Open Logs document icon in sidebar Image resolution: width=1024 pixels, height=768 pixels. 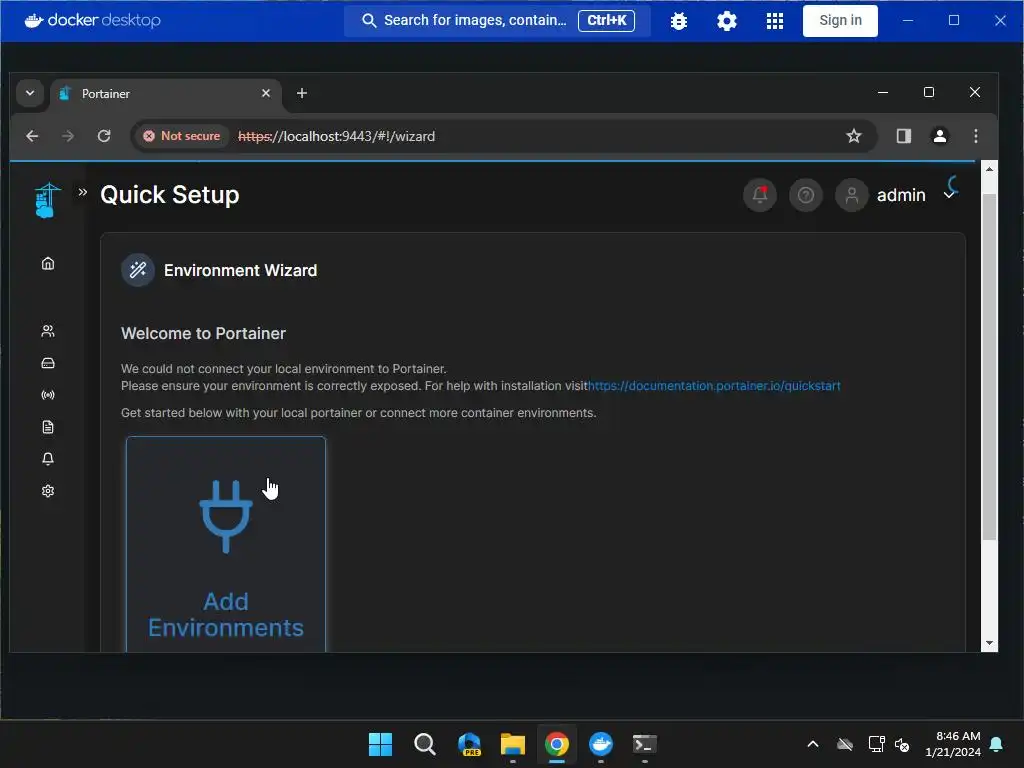click(48, 427)
